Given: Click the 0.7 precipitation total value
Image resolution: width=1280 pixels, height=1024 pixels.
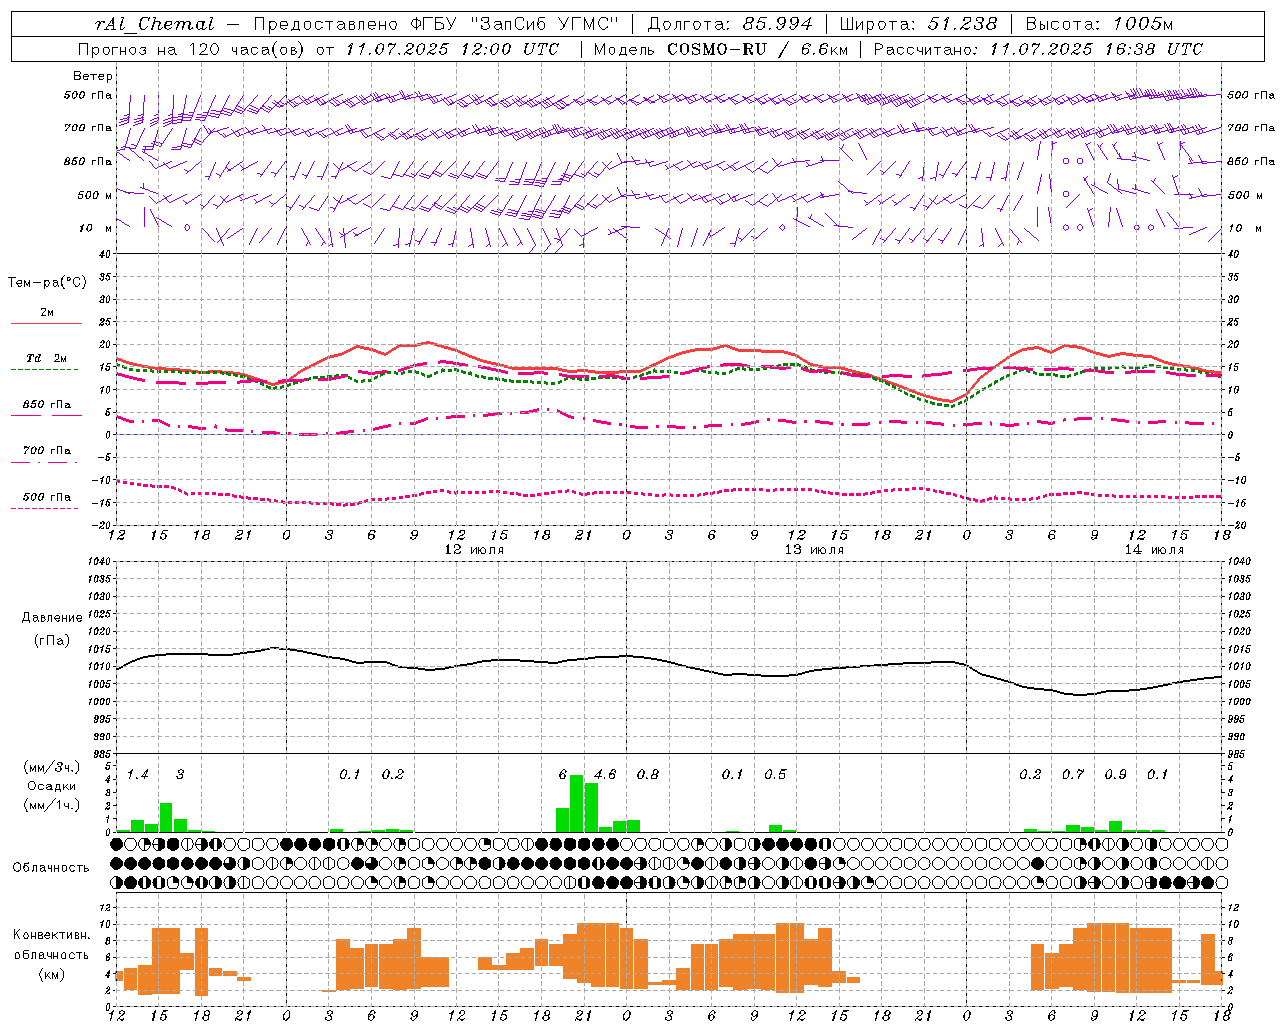Looking at the screenshot, I should pos(1073,774).
